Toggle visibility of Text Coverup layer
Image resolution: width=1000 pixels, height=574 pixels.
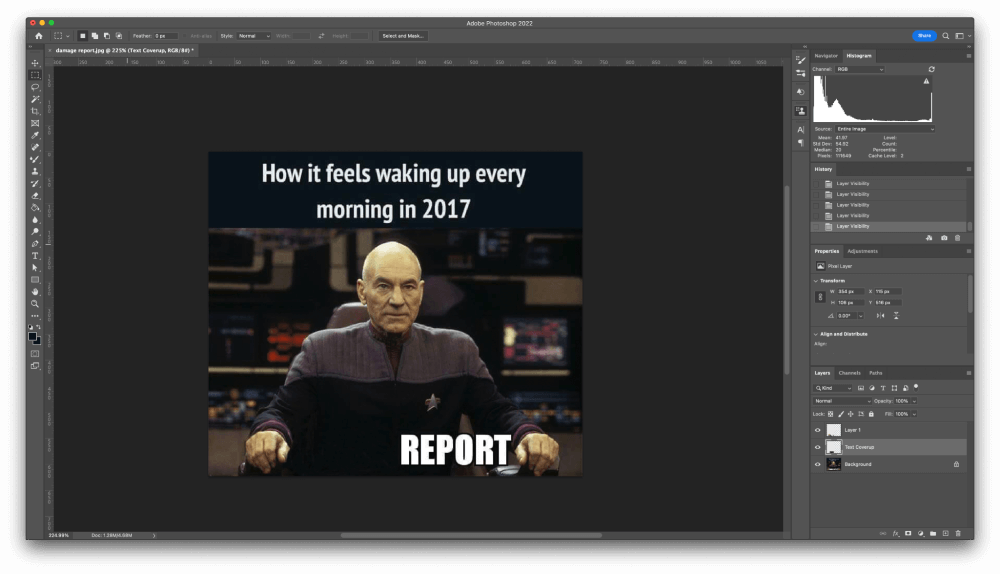(x=818, y=447)
